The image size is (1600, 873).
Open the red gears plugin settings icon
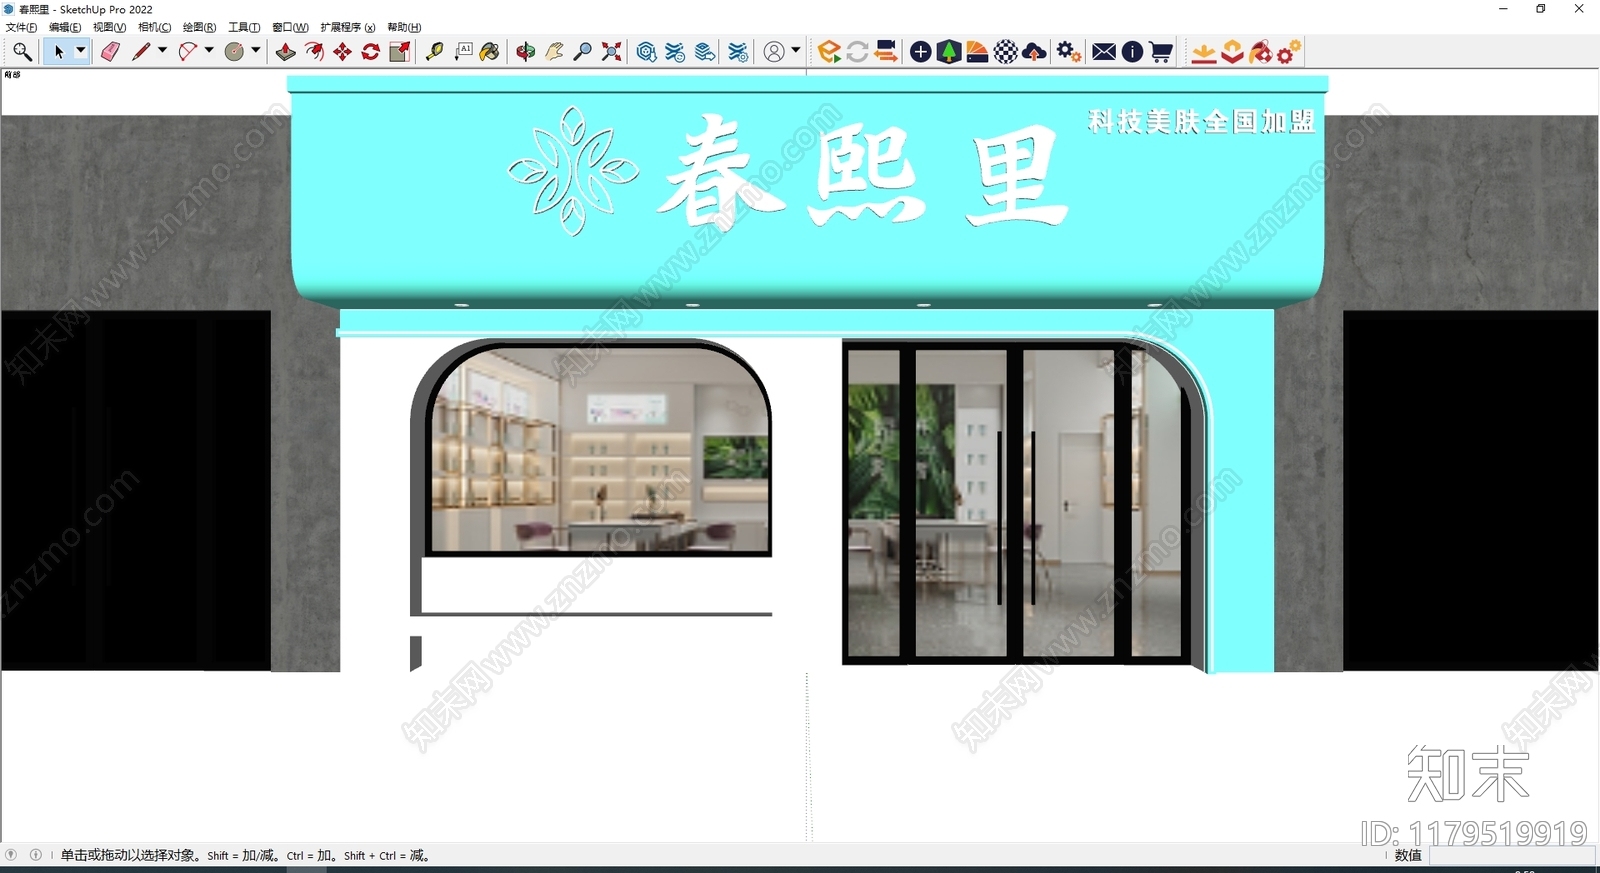coord(1290,52)
